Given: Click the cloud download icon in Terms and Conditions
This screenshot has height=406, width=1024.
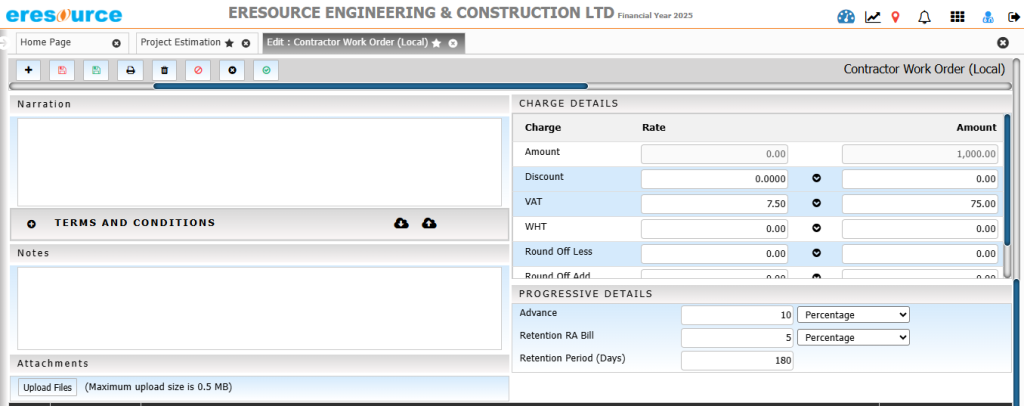Looking at the screenshot, I should (401, 223).
